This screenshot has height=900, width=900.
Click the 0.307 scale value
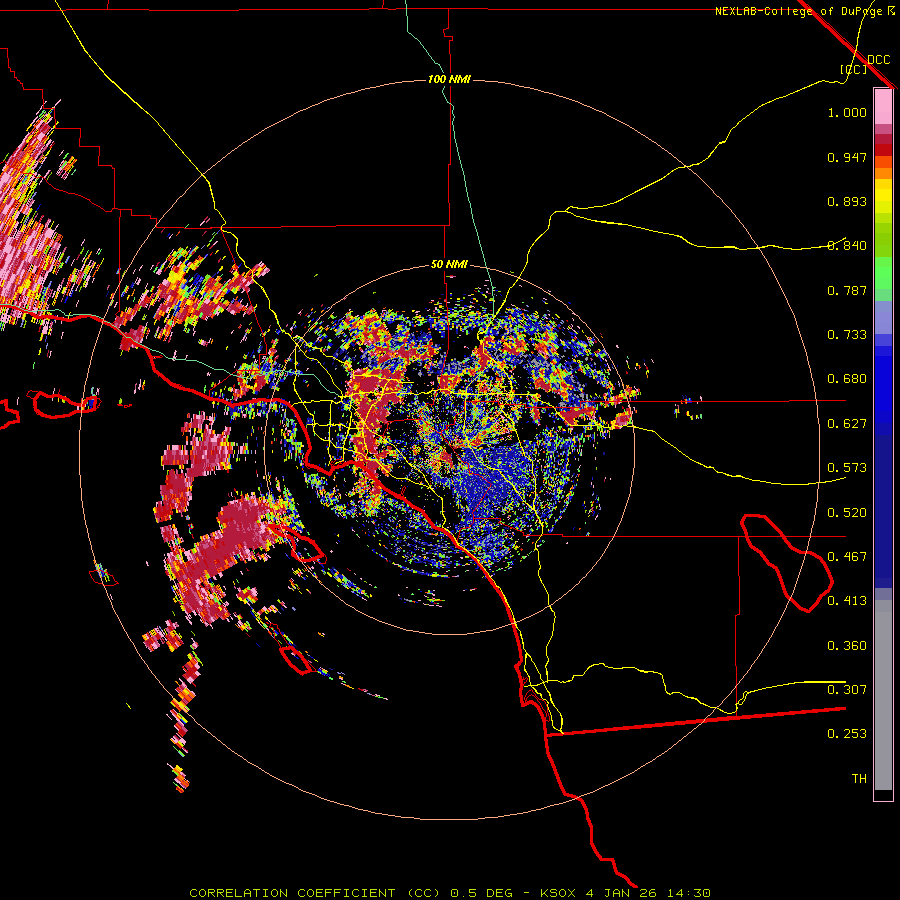[847, 690]
